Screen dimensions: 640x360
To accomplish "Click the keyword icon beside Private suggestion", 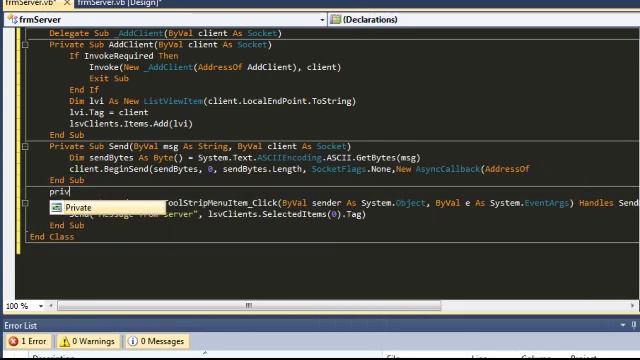I will [x=57, y=208].
